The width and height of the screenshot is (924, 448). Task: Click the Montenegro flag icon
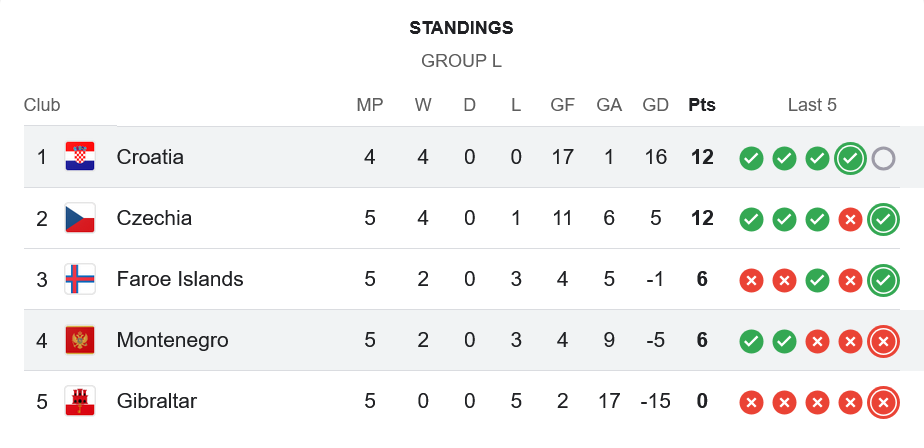tap(80, 340)
